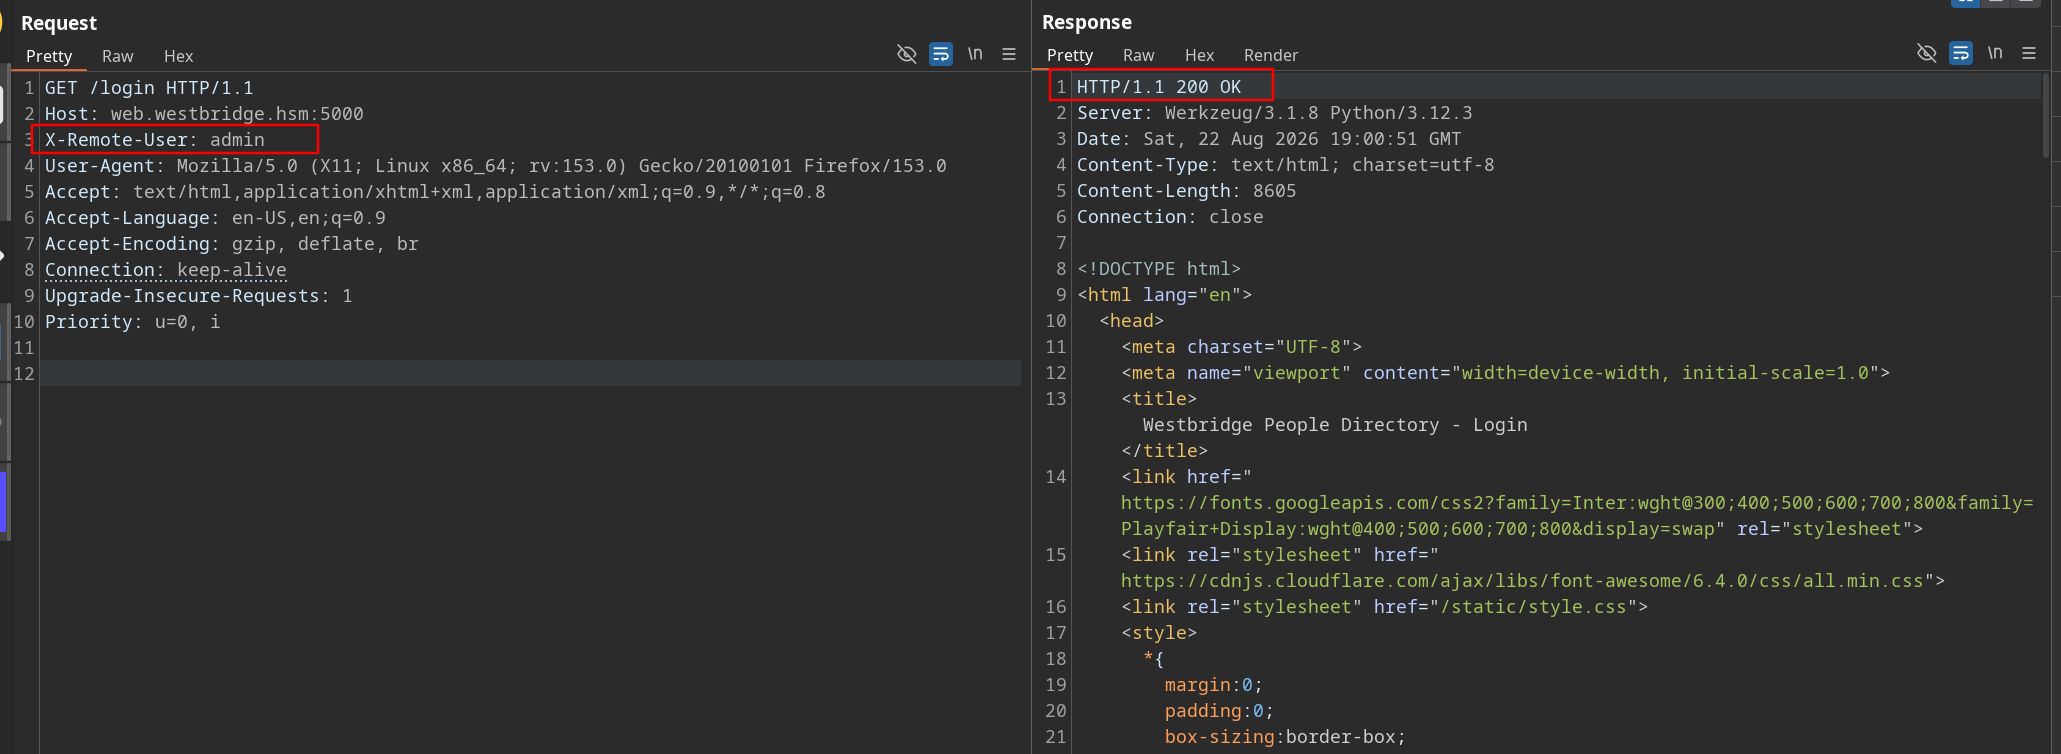The width and height of the screenshot is (2061, 754).
Task: Switch to the Response Raw tab
Action: [1139, 55]
